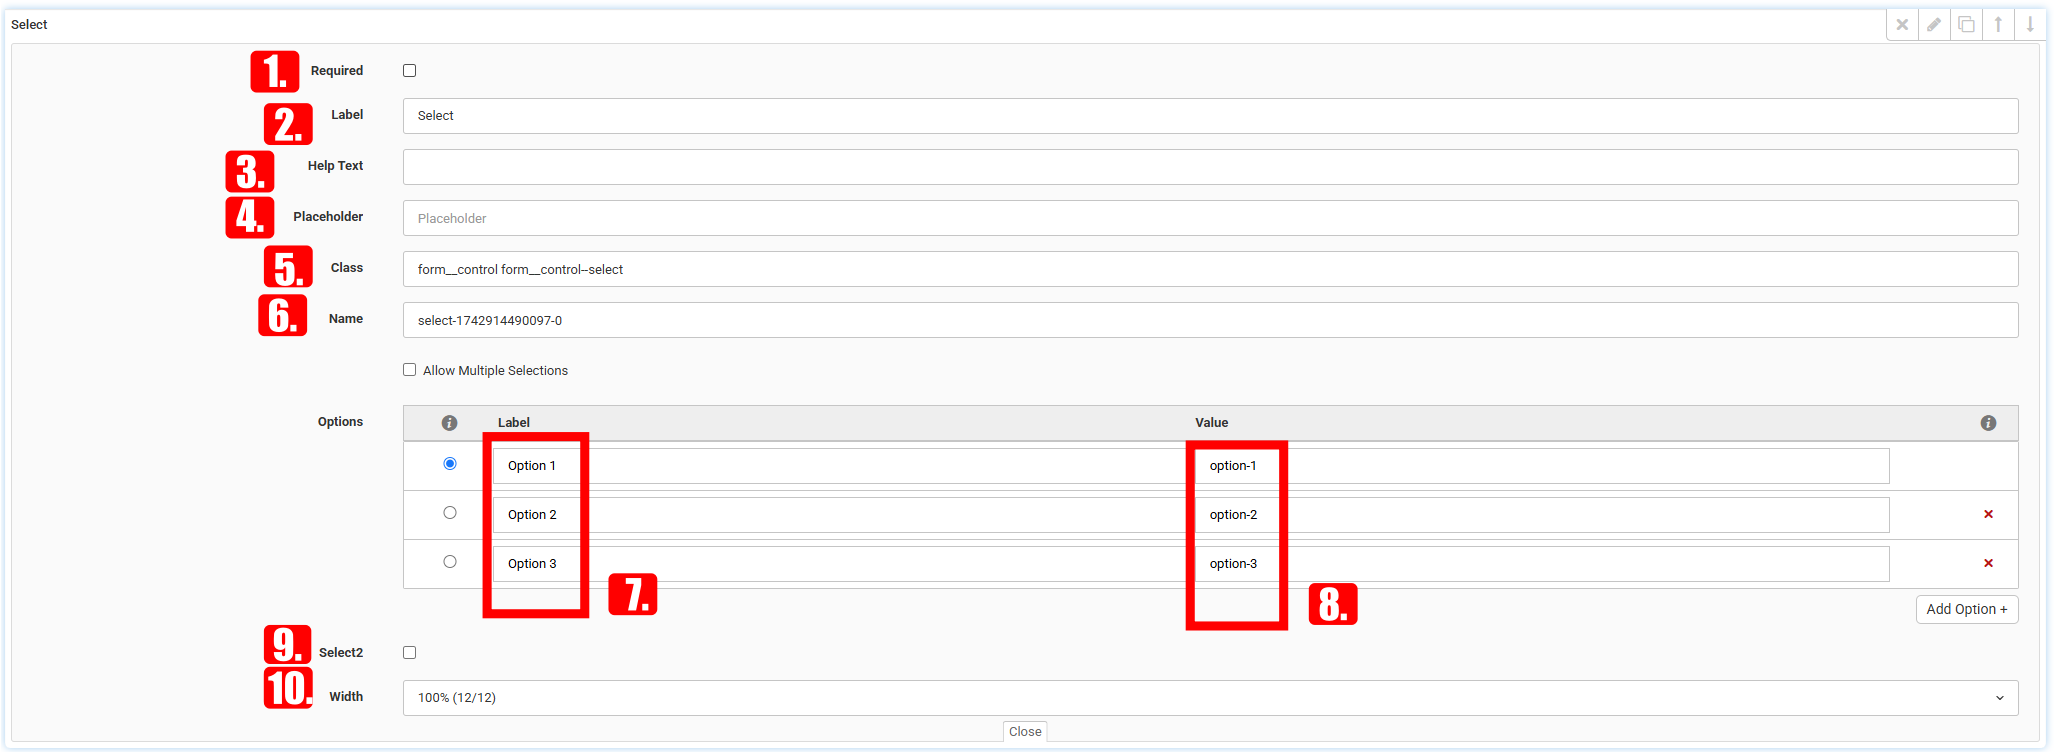Image resolution: width=2054 pixels, height=756 pixels.
Task: Click the option-3 value input
Action: click(1542, 564)
